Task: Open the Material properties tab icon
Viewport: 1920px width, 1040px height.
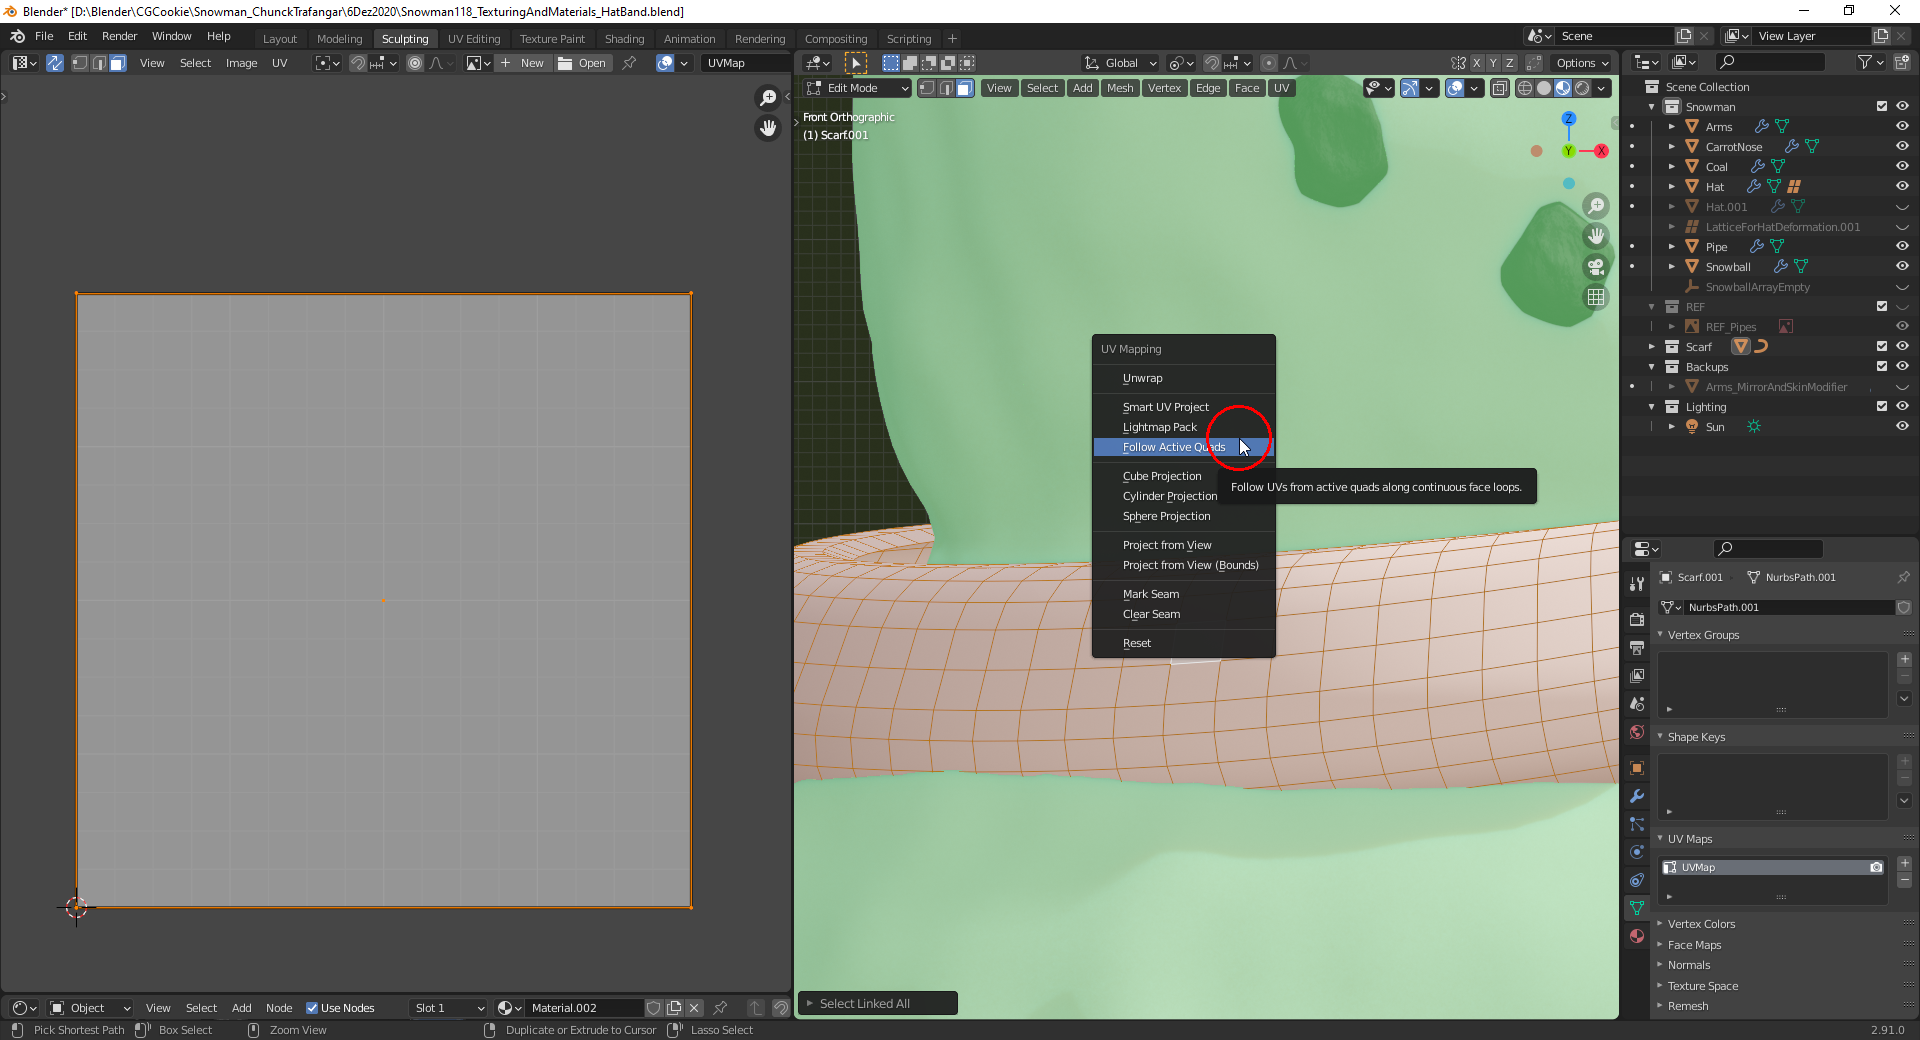Action: click(1637, 936)
